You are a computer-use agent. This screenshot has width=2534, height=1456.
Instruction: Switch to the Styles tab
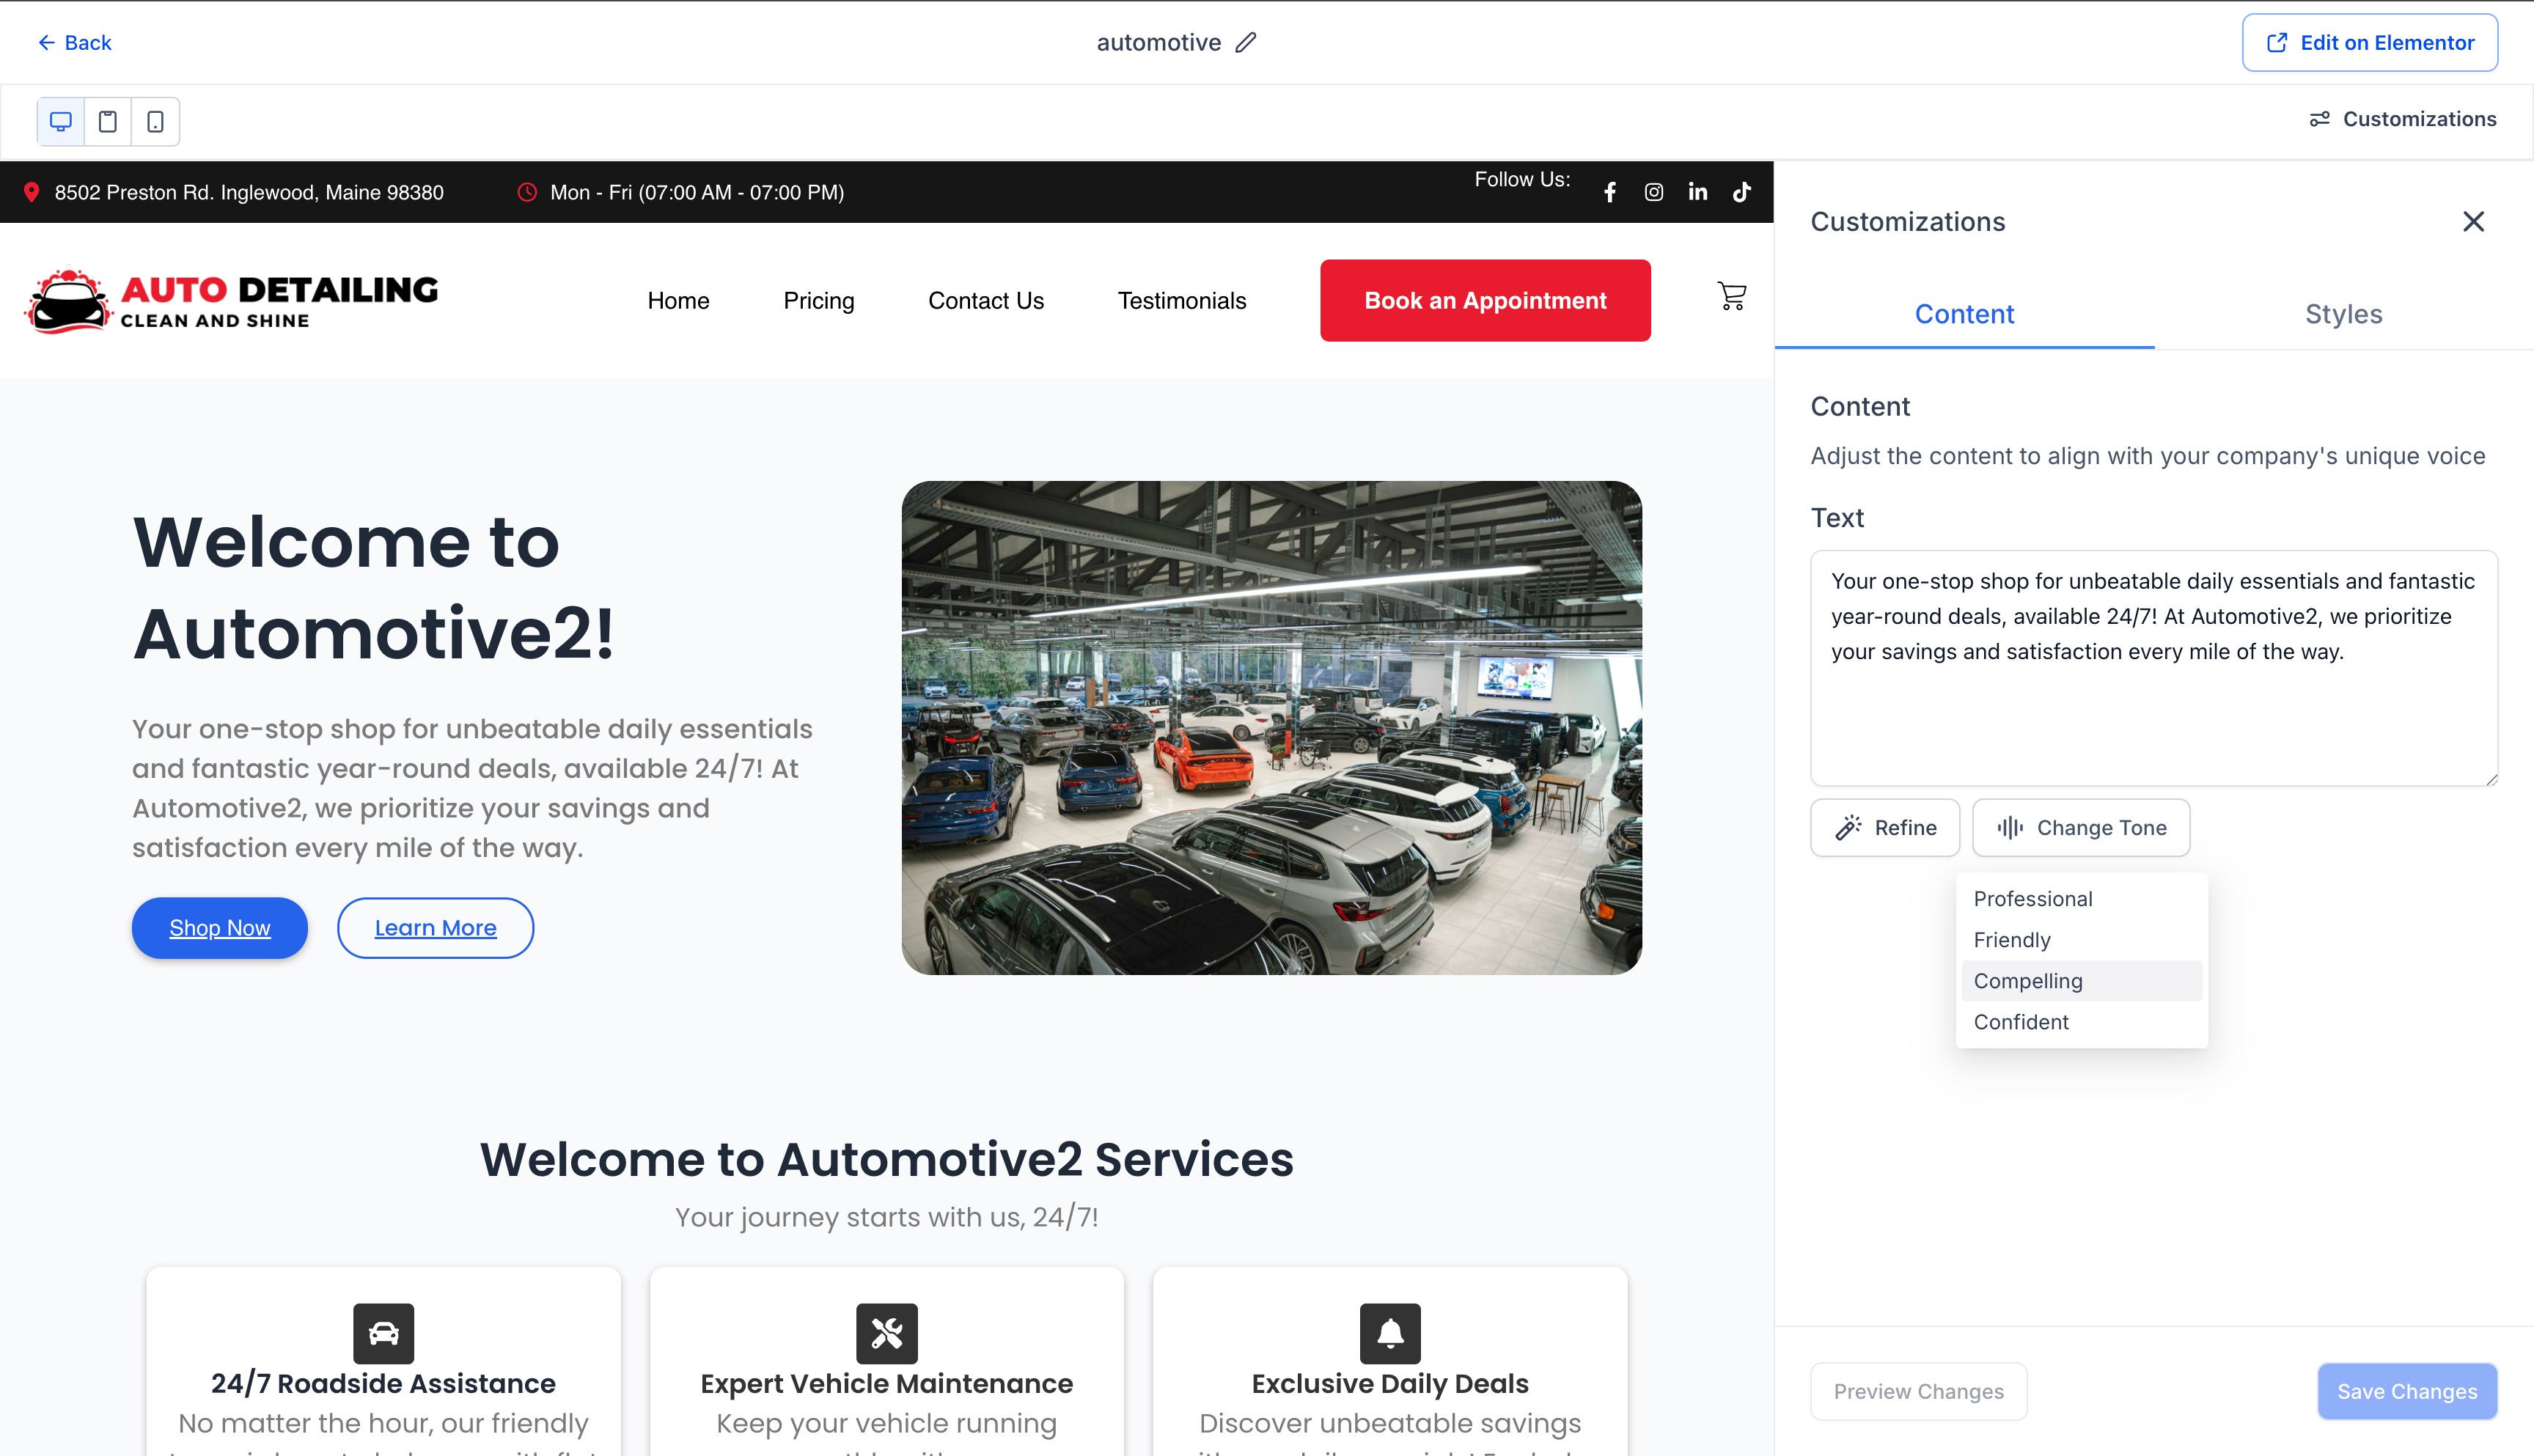coord(2343,314)
